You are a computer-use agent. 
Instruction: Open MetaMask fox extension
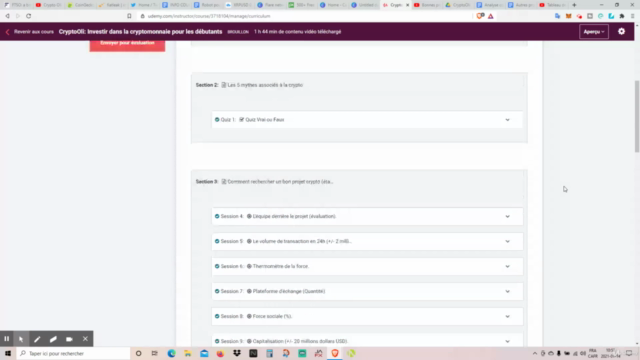tap(569, 16)
